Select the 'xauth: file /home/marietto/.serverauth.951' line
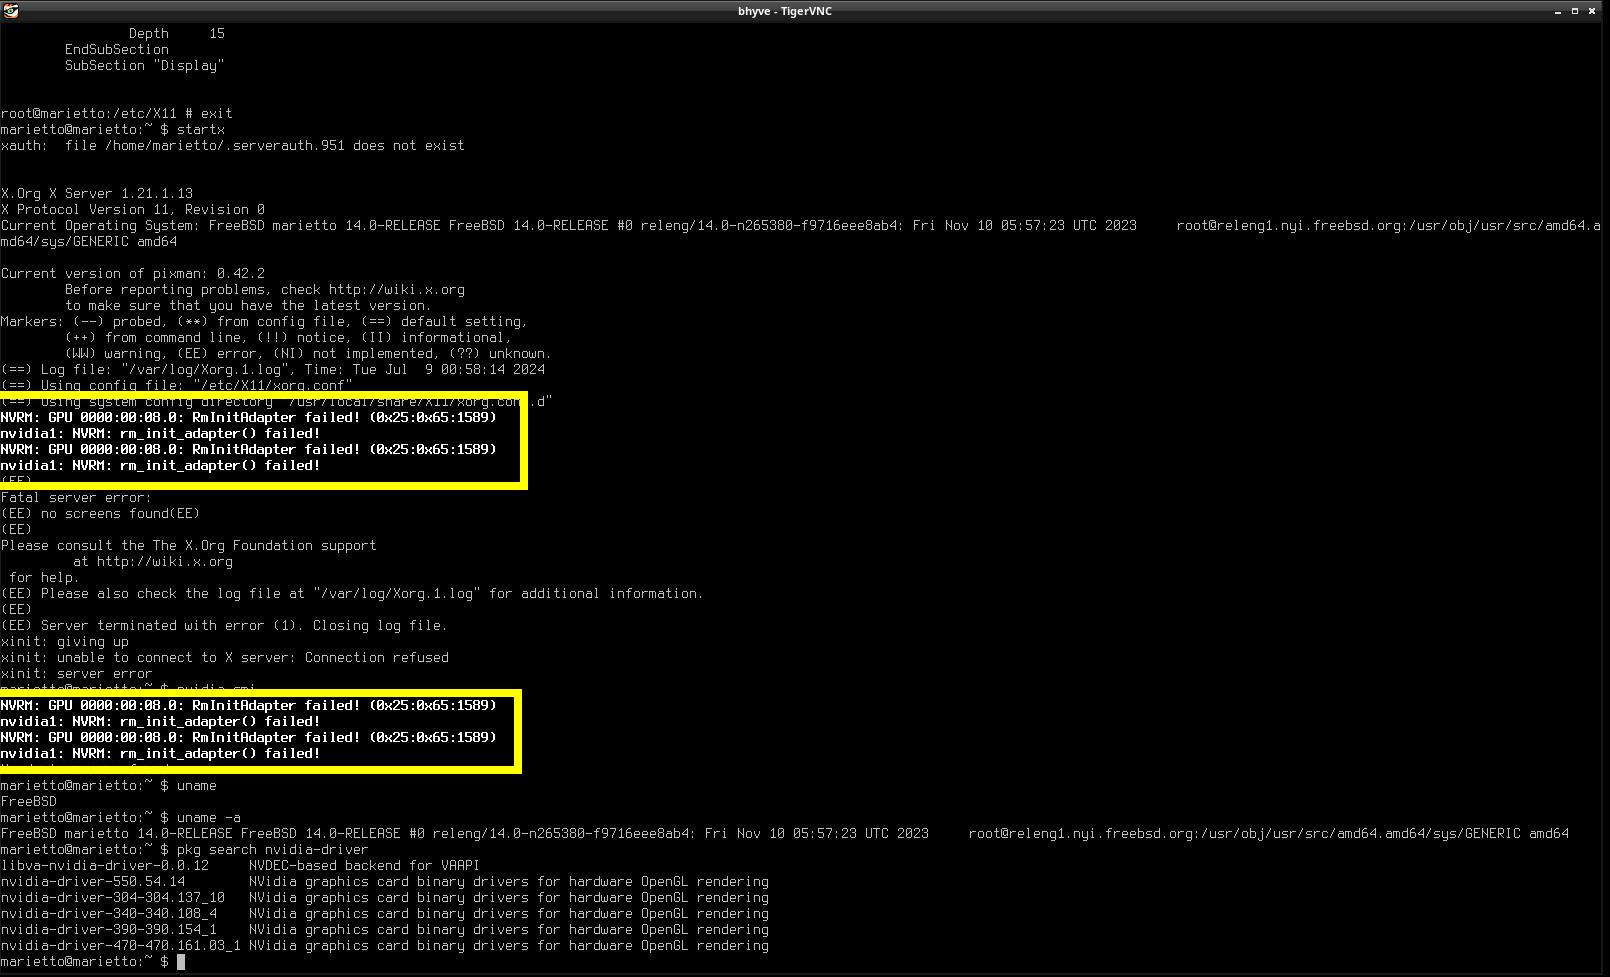Screen dimensions: 1610x977 pyautogui.click(x=232, y=146)
